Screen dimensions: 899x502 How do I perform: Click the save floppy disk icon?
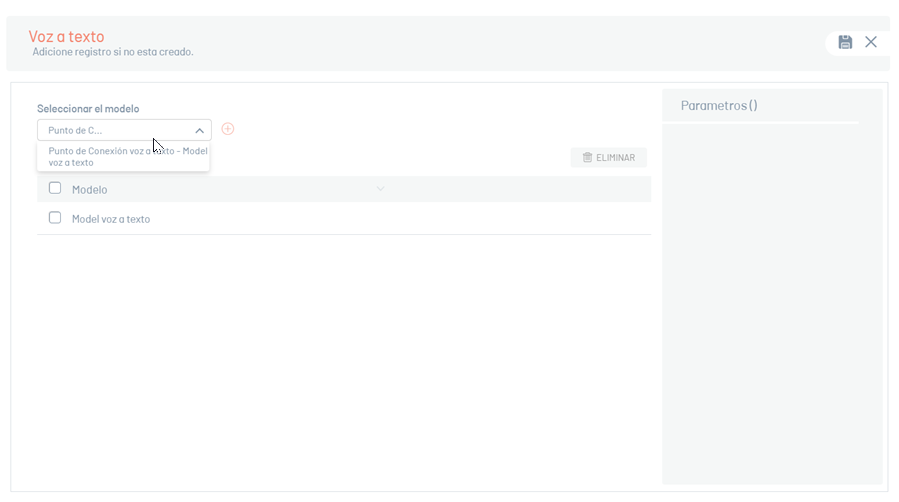click(845, 42)
